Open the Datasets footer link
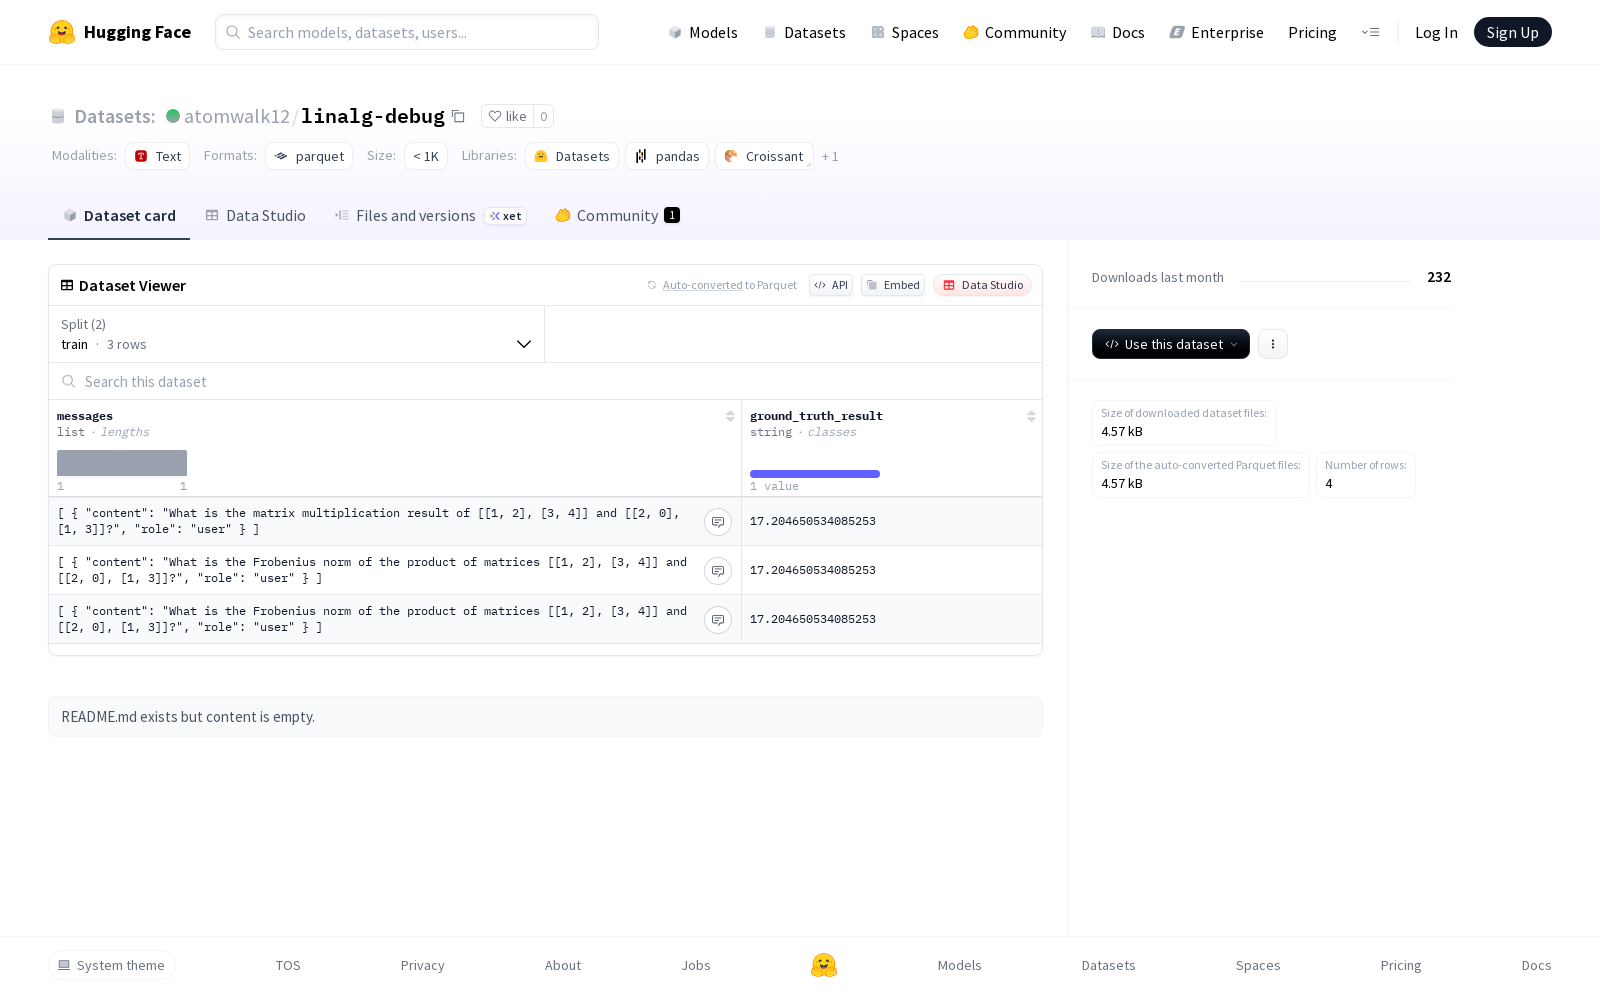The height and width of the screenshot is (1000, 1600). click(x=1109, y=965)
